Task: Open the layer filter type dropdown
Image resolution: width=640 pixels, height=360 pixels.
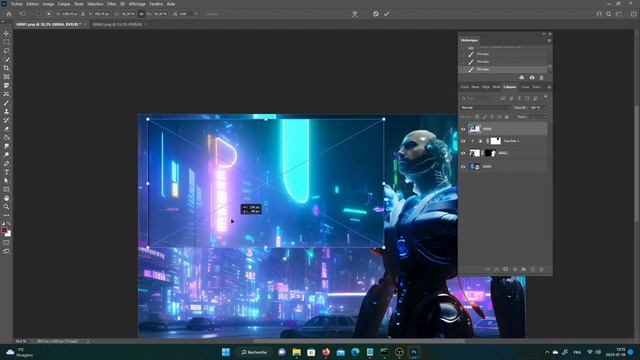Action: [x=480, y=98]
